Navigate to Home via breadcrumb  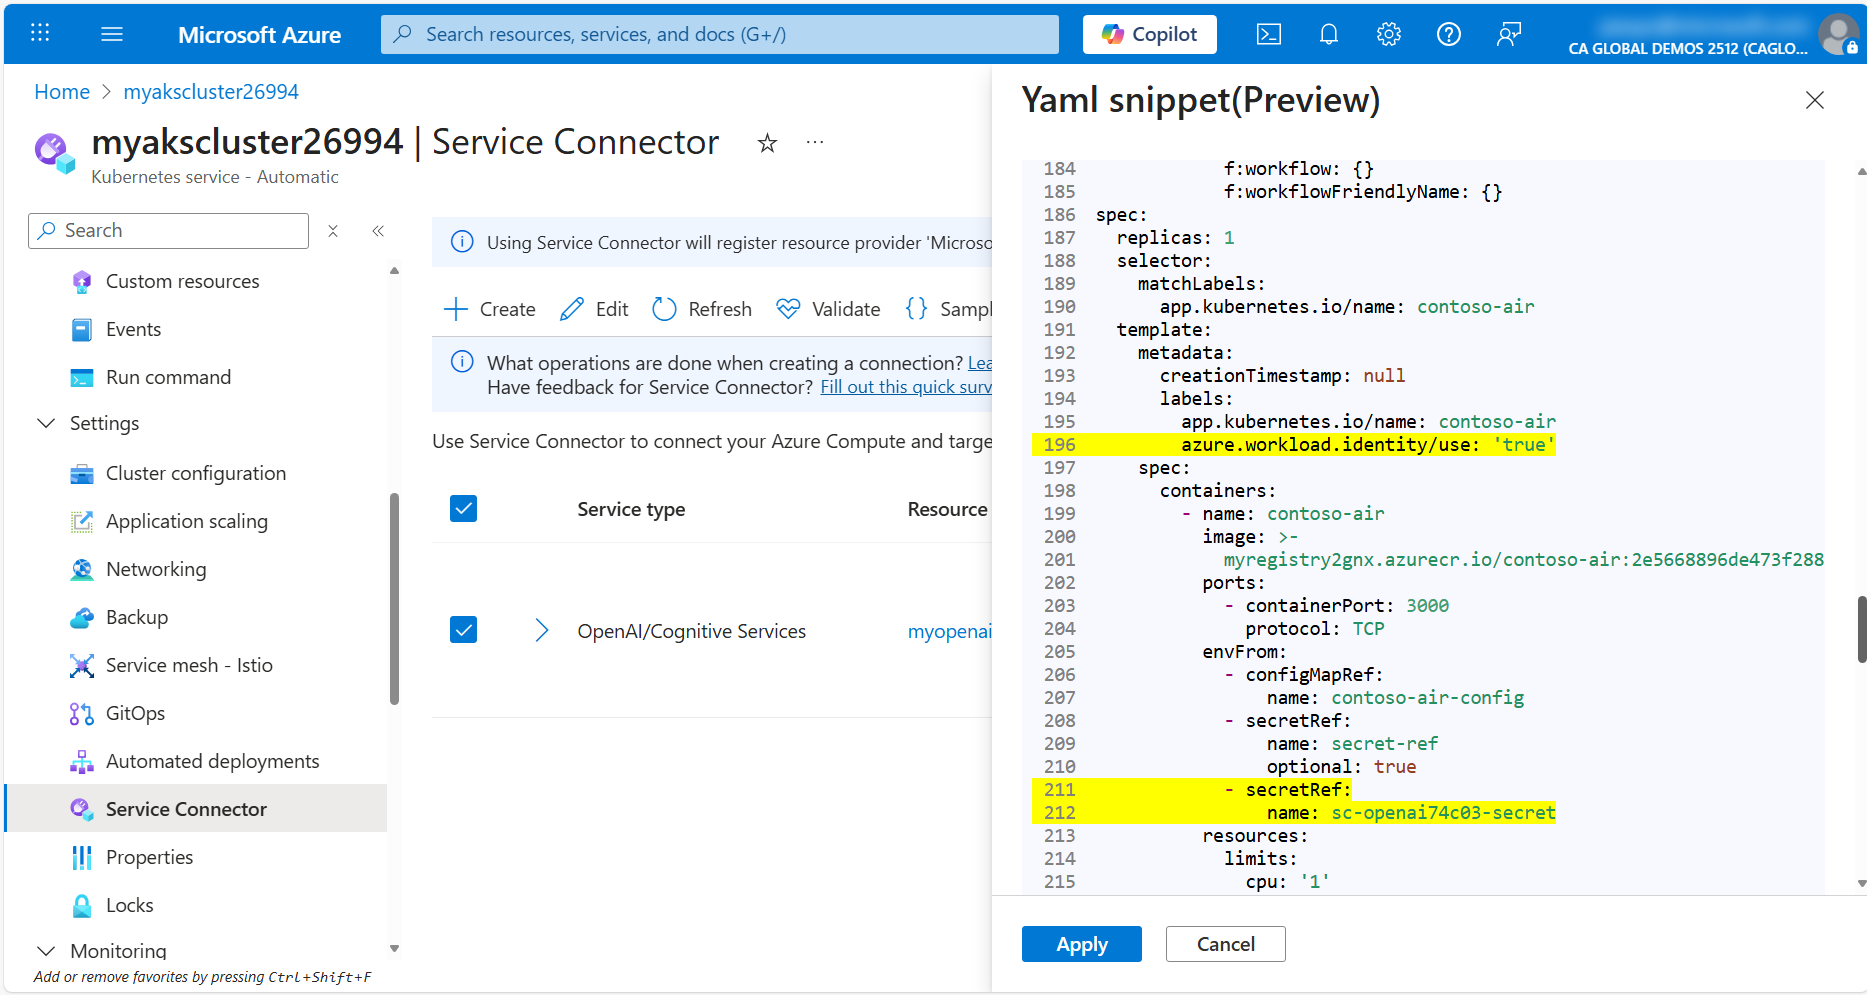pyautogui.click(x=62, y=91)
